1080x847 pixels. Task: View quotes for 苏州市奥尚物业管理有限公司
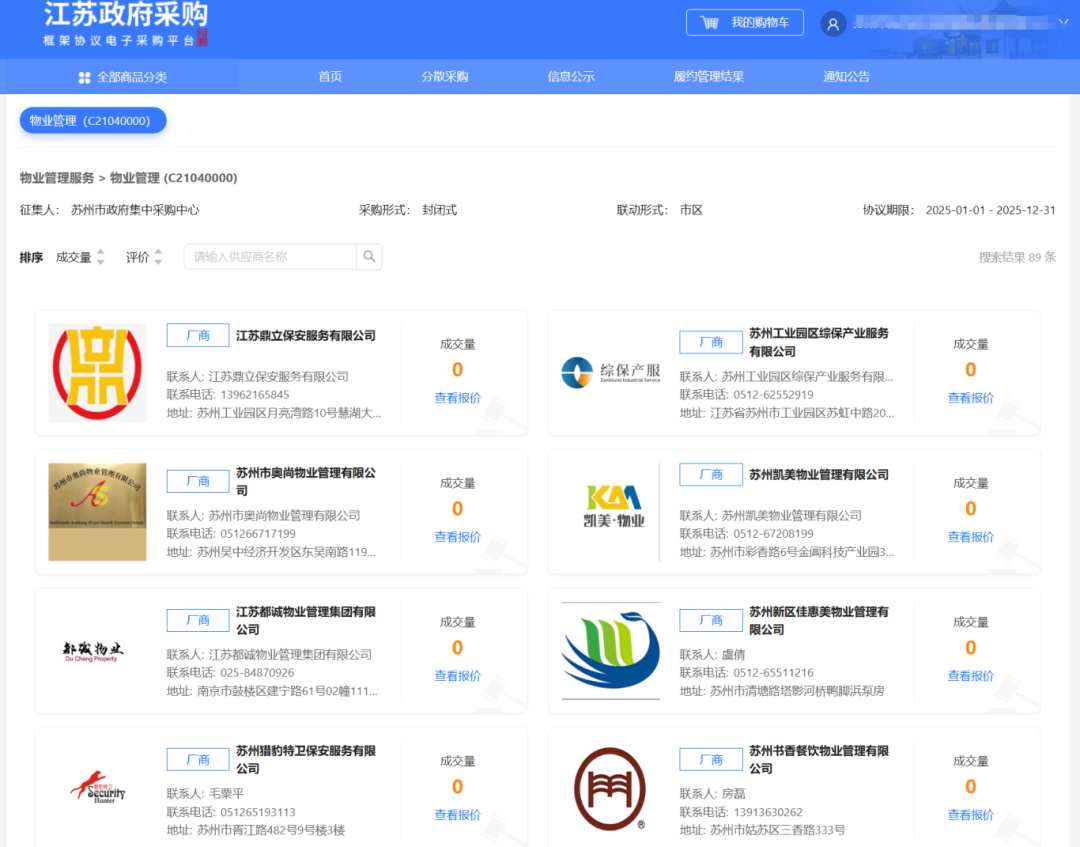pos(457,537)
